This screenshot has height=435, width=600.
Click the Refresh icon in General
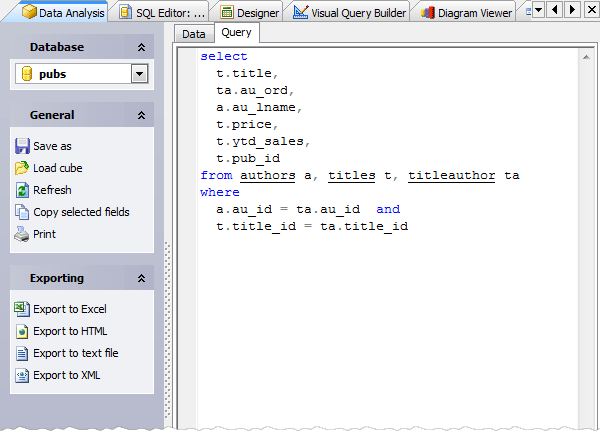coord(22,190)
